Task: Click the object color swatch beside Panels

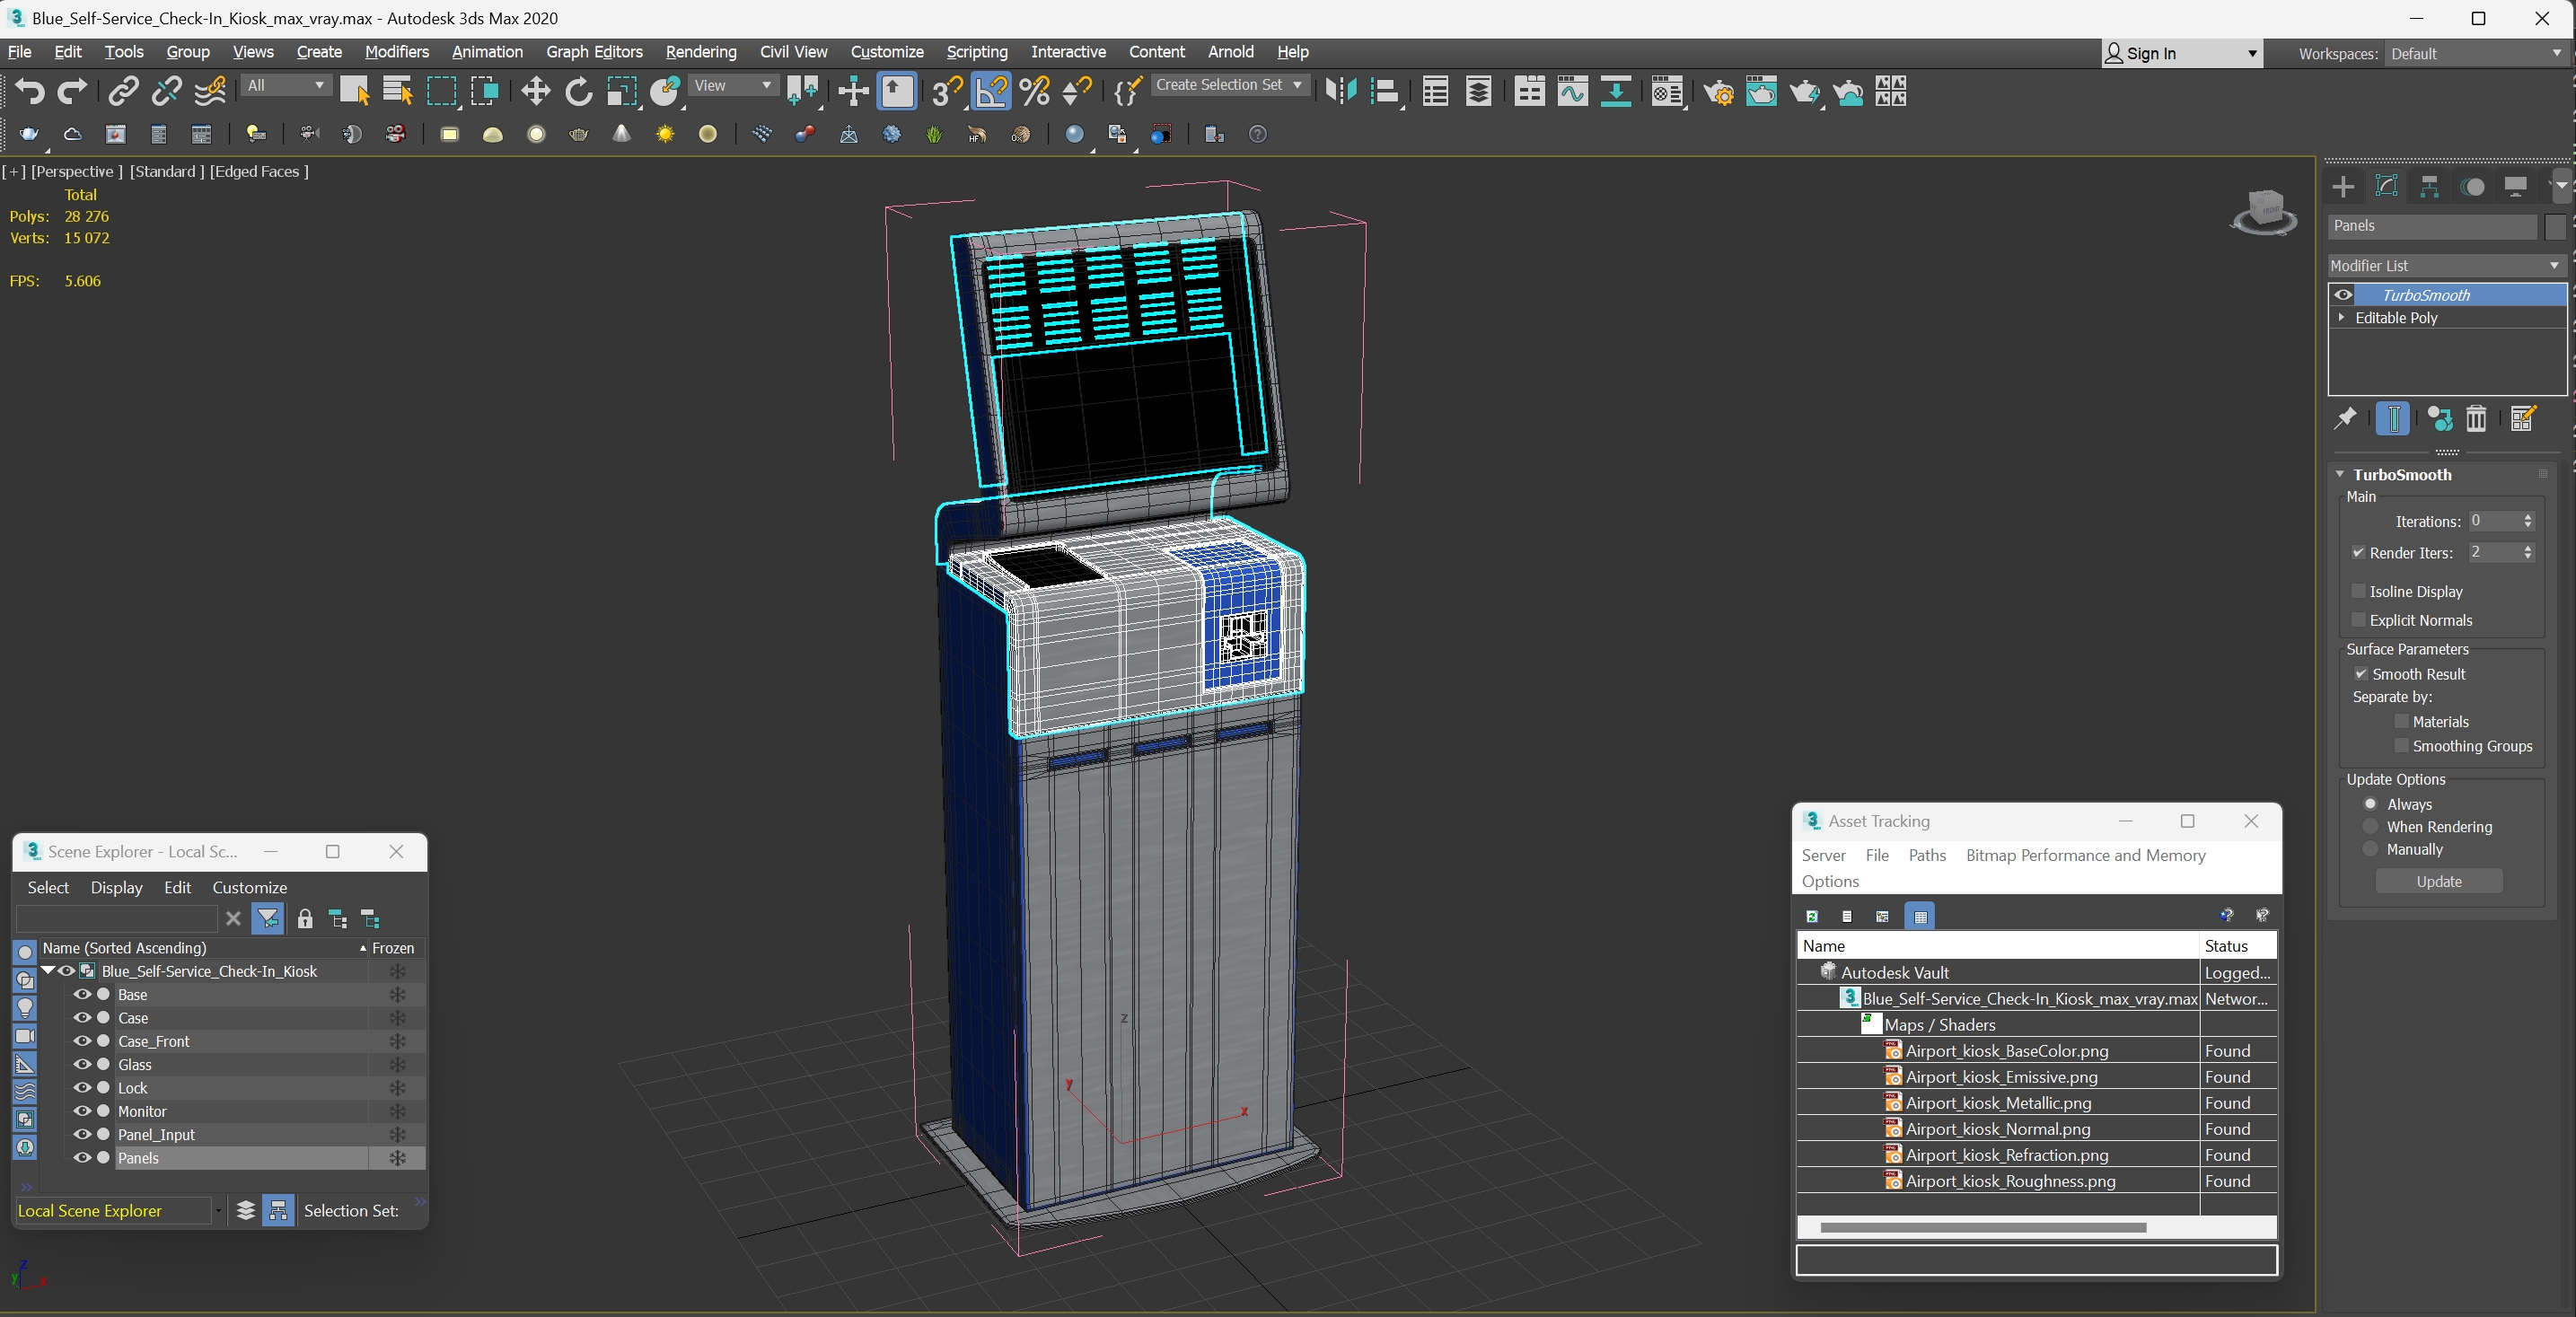Action: tap(2555, 226)
